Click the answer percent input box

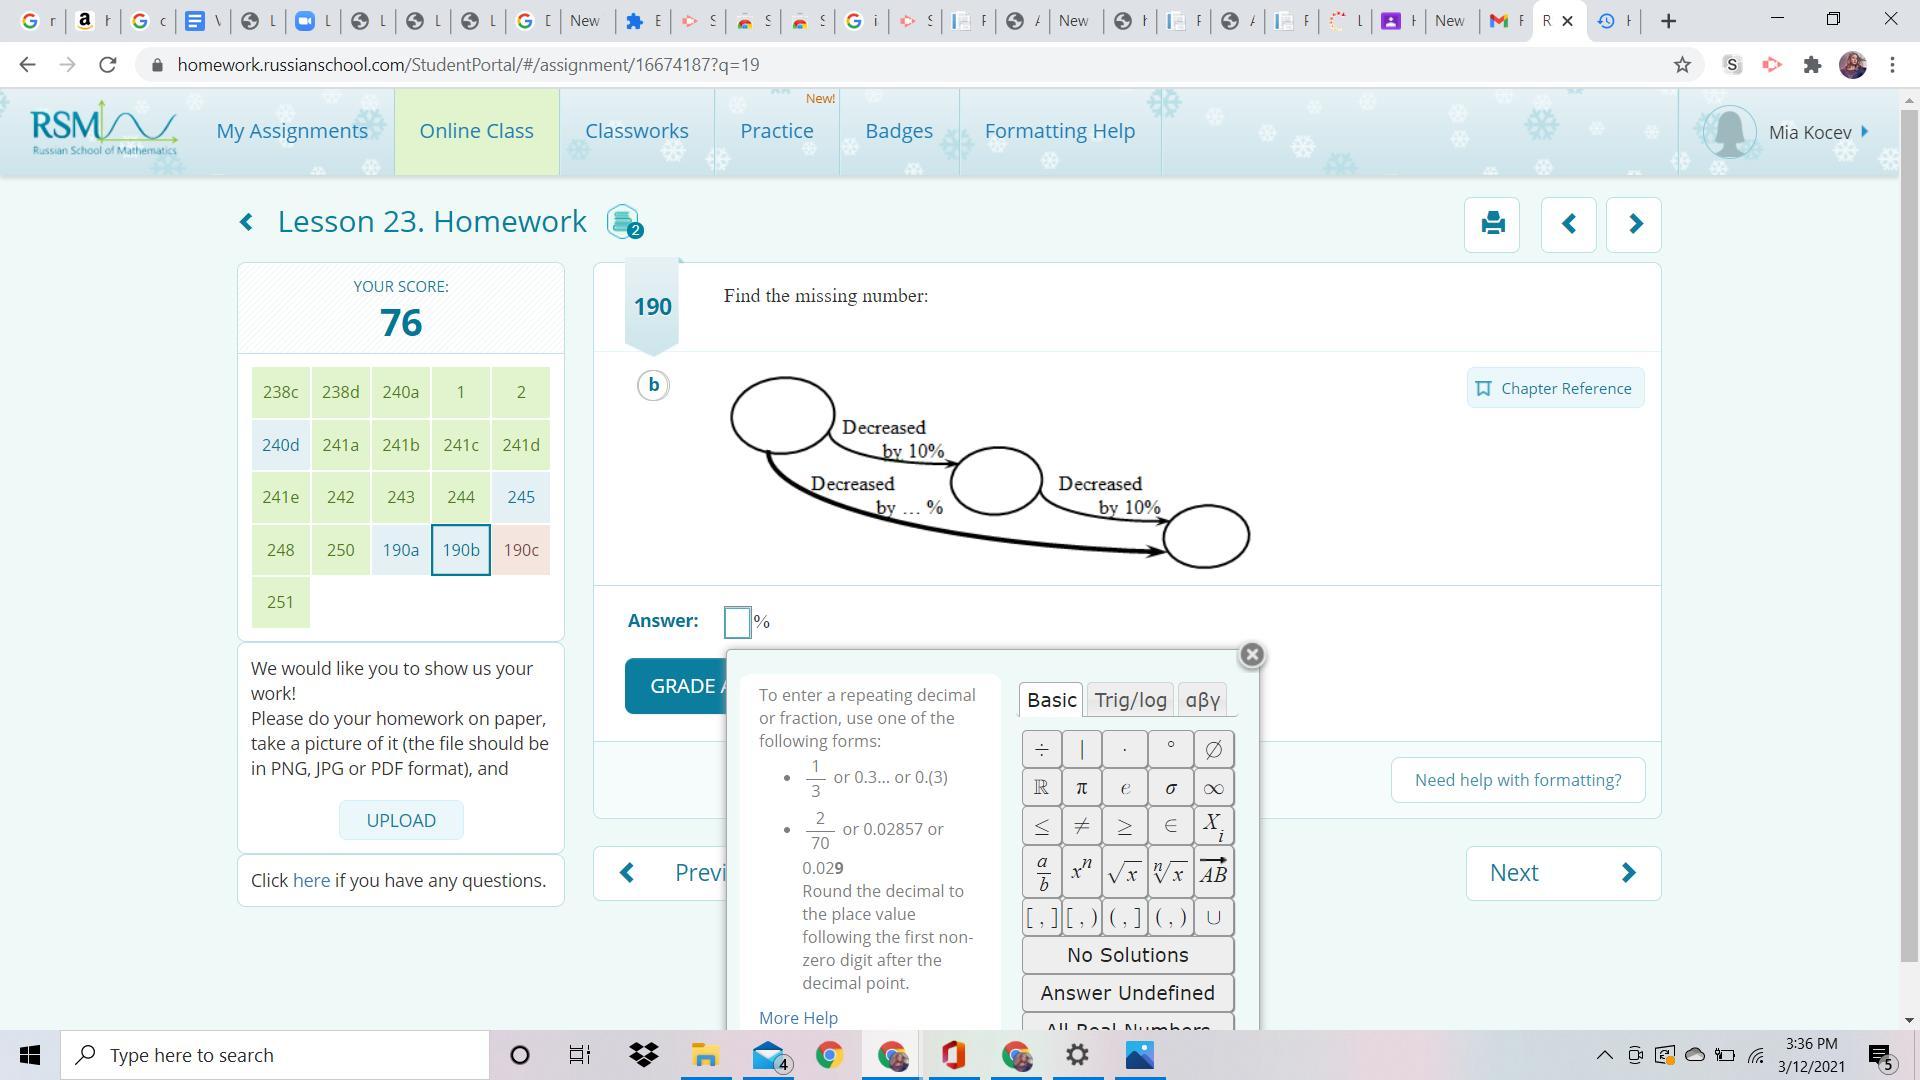click(x=737, y=622)
